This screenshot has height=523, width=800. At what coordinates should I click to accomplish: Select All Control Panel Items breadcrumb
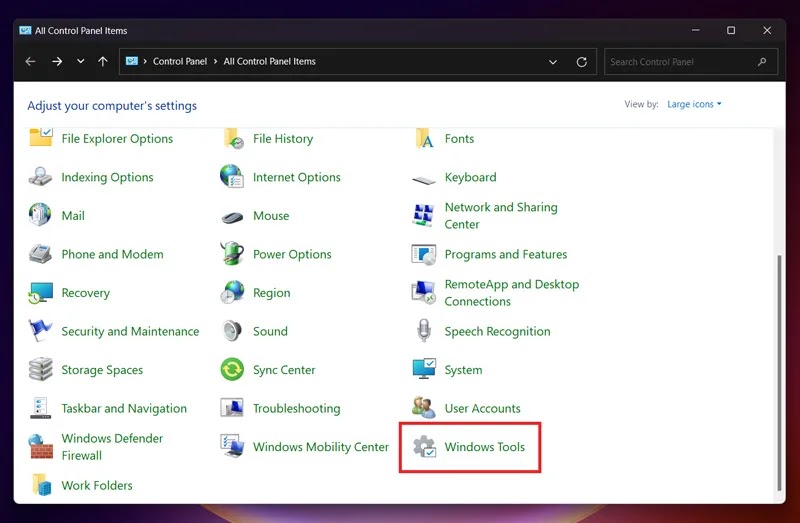[269, 61]
